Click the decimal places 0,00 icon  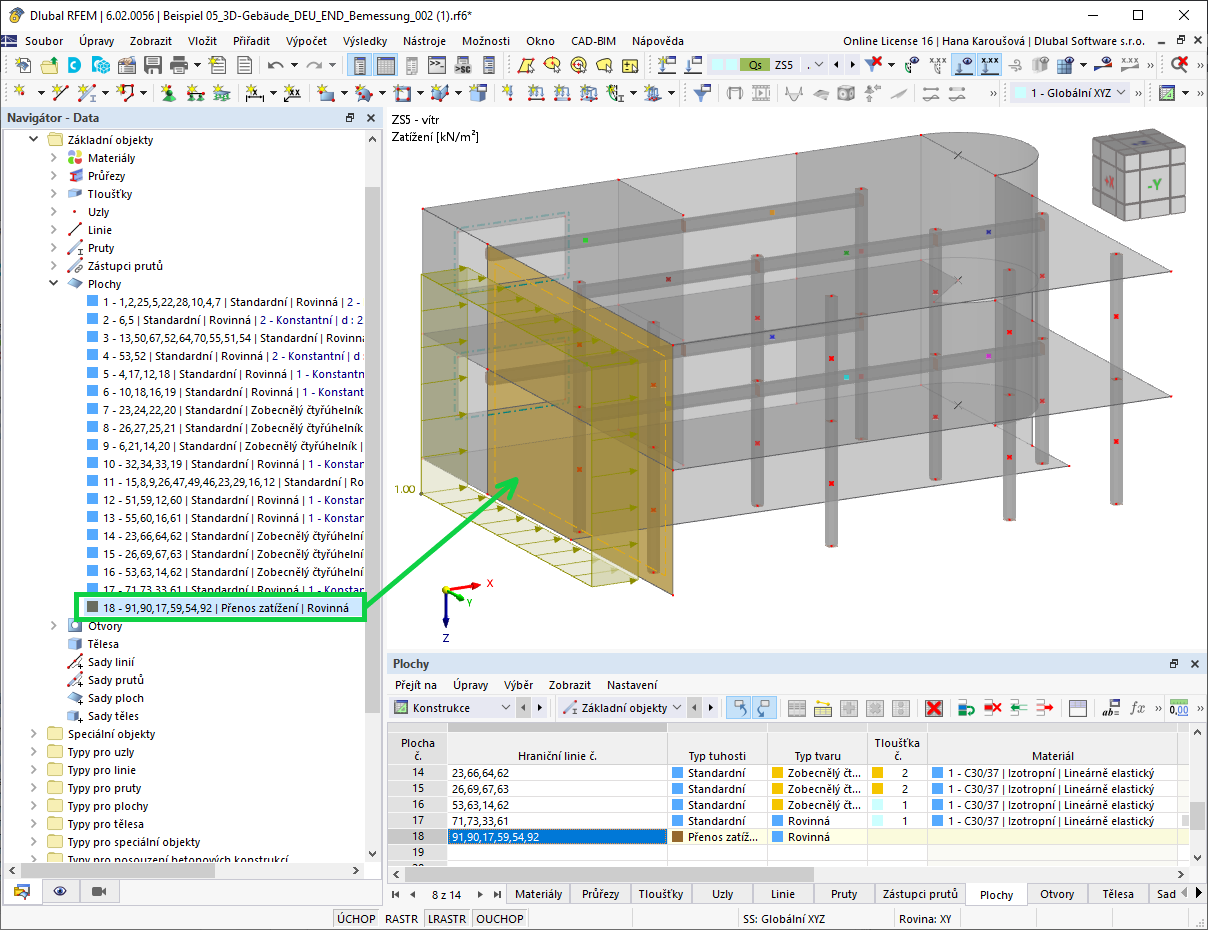click(x=1180, y=708)
